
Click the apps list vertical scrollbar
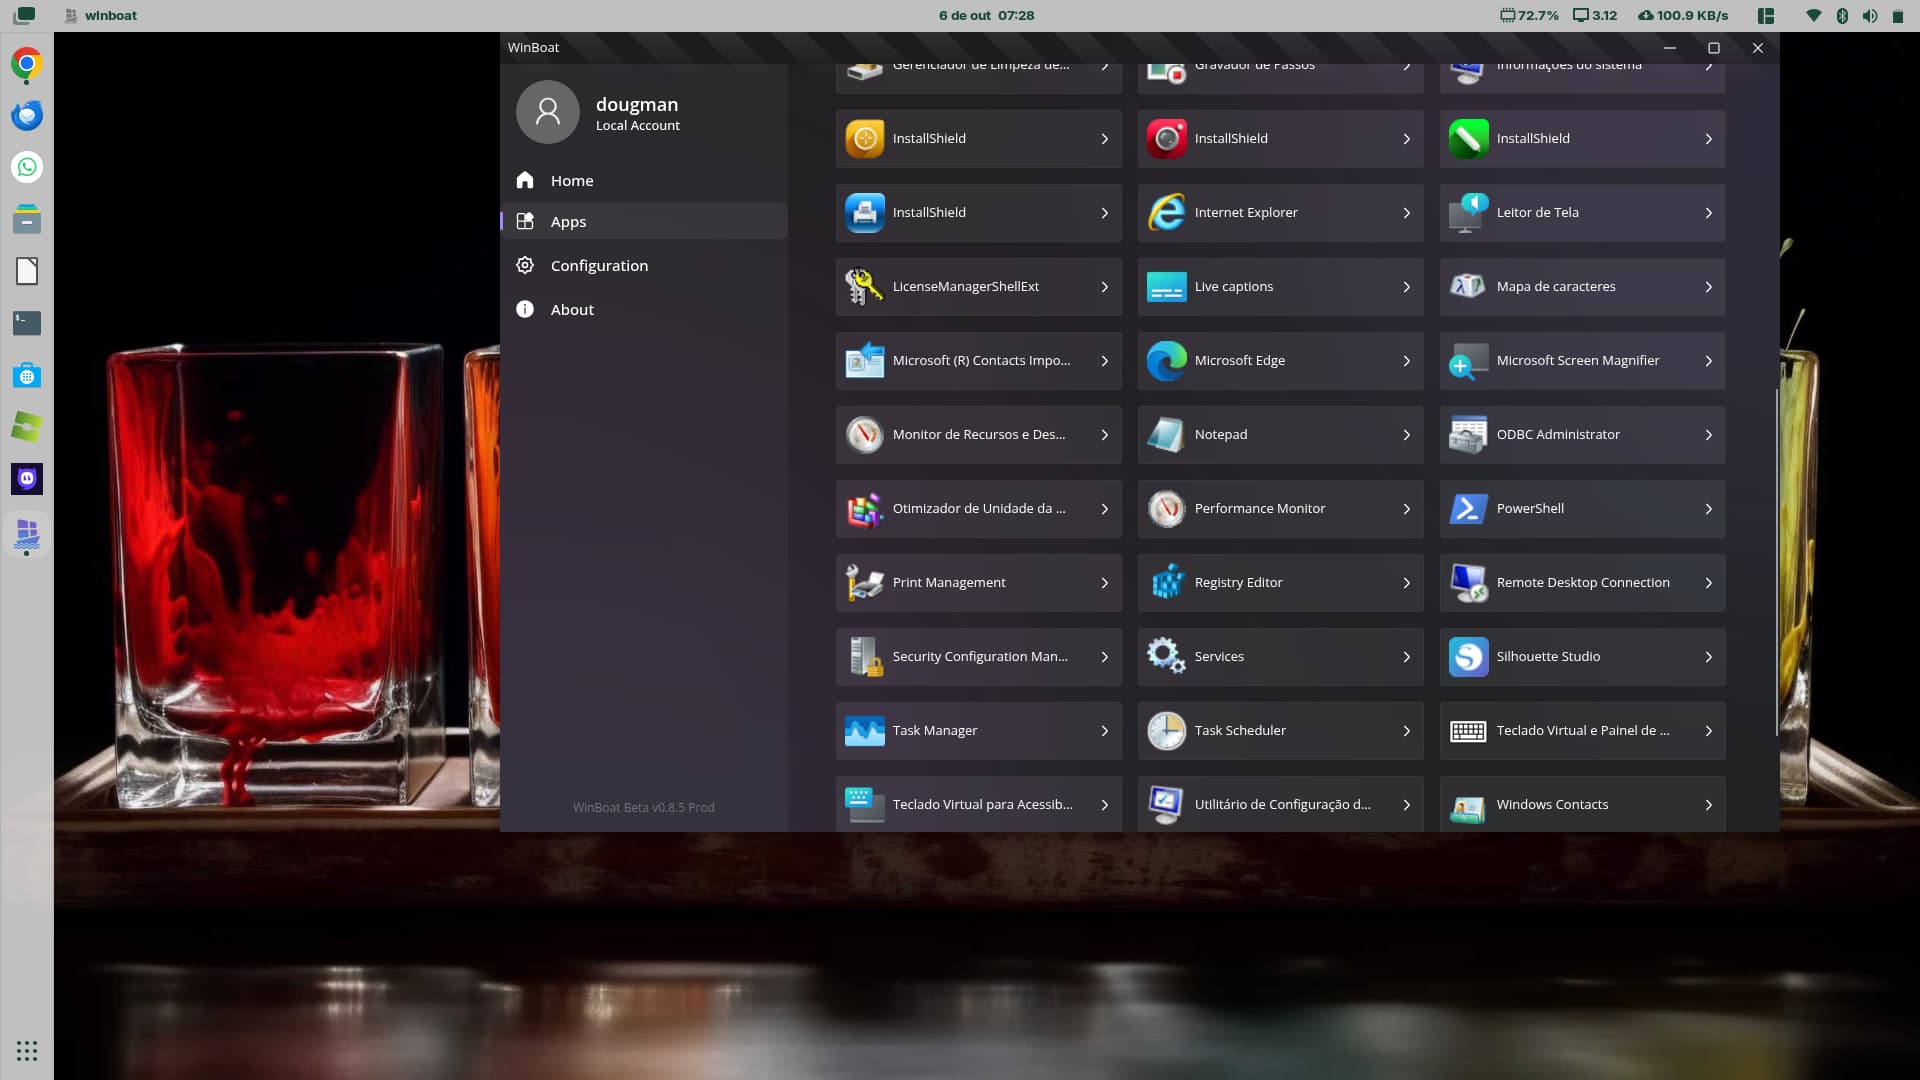click(x=1777, y=560)
